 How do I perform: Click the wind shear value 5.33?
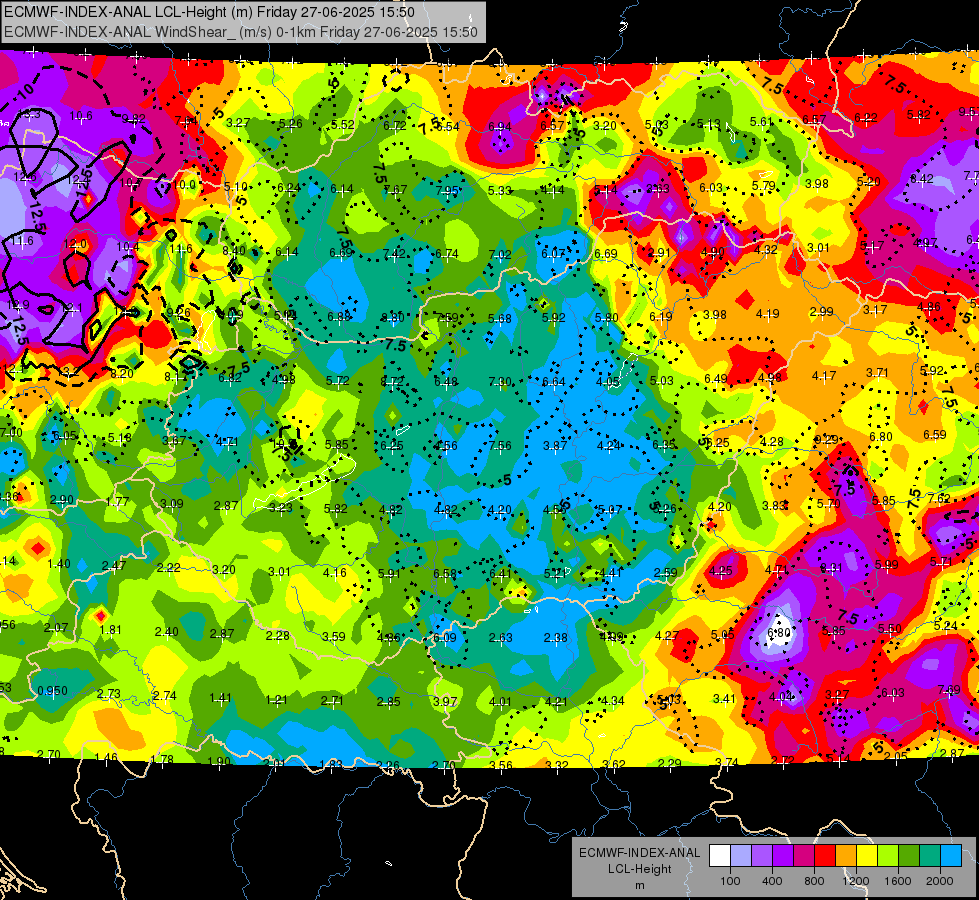pos(499,190)
